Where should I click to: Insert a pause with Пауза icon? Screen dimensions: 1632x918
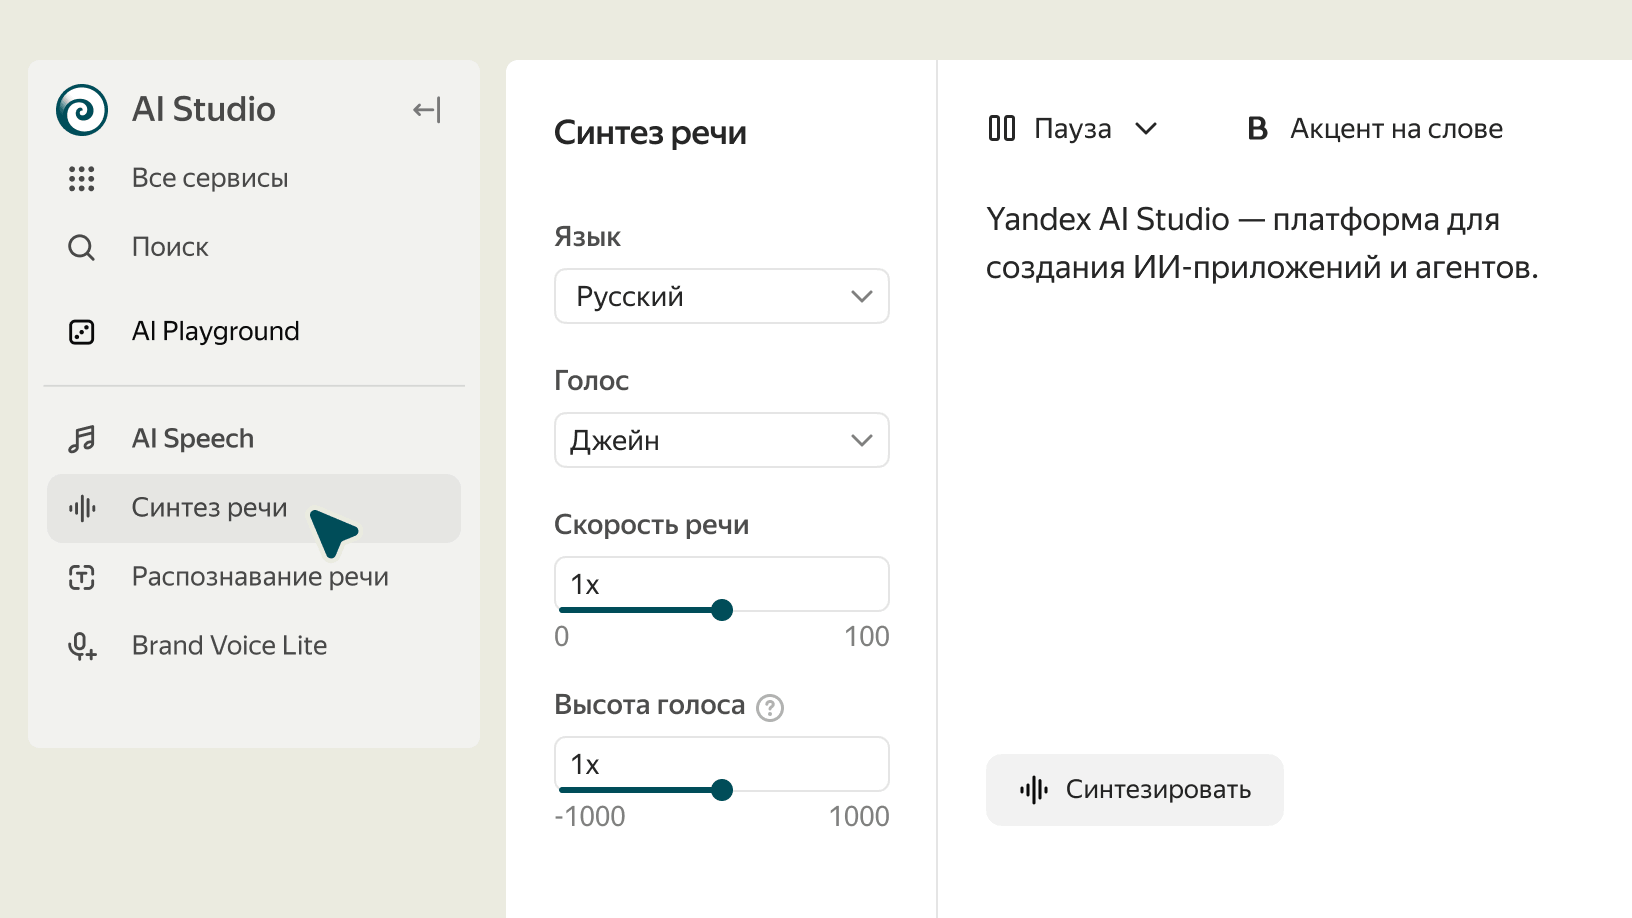click(x=1002, y=129)
